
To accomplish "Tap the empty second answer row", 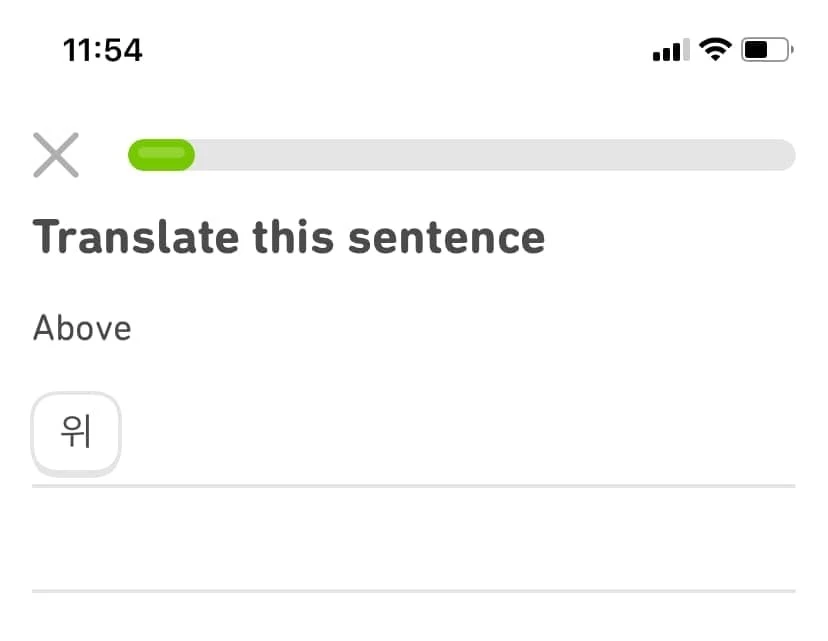I will pos(414,540).
